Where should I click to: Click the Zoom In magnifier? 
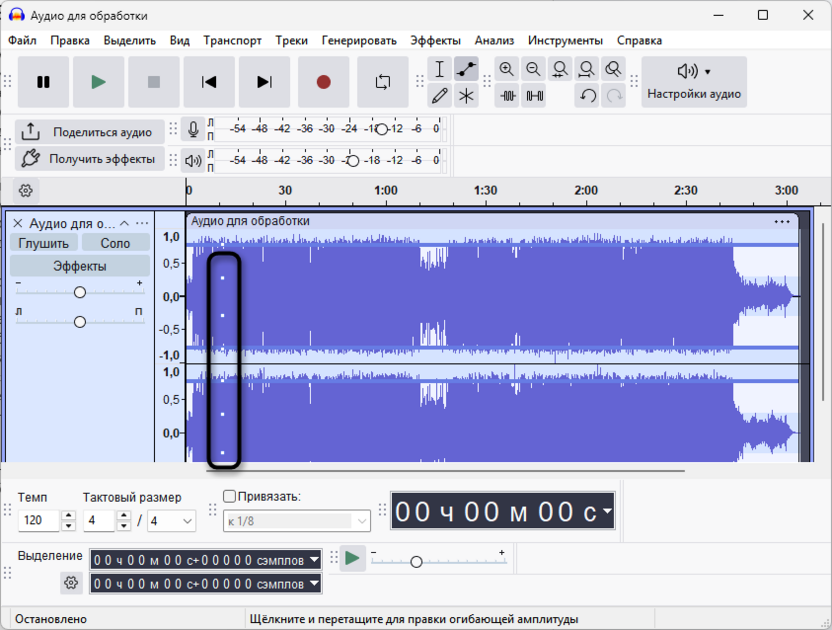click(507, 69)
